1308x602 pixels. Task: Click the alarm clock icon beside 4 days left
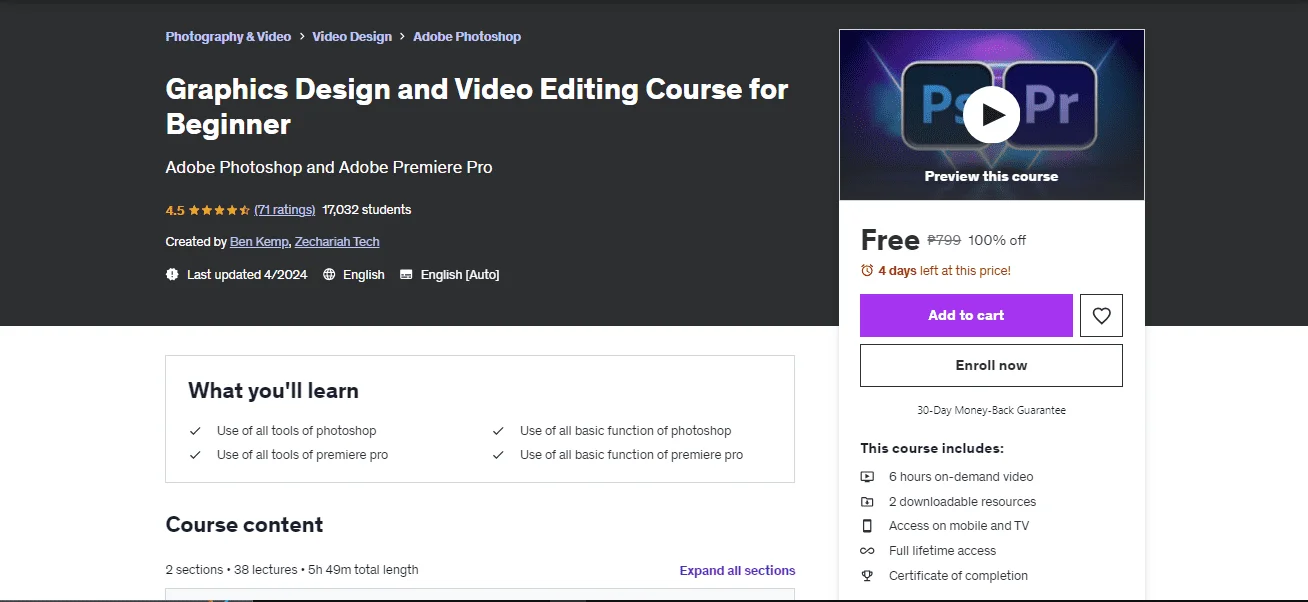point(867,270)
